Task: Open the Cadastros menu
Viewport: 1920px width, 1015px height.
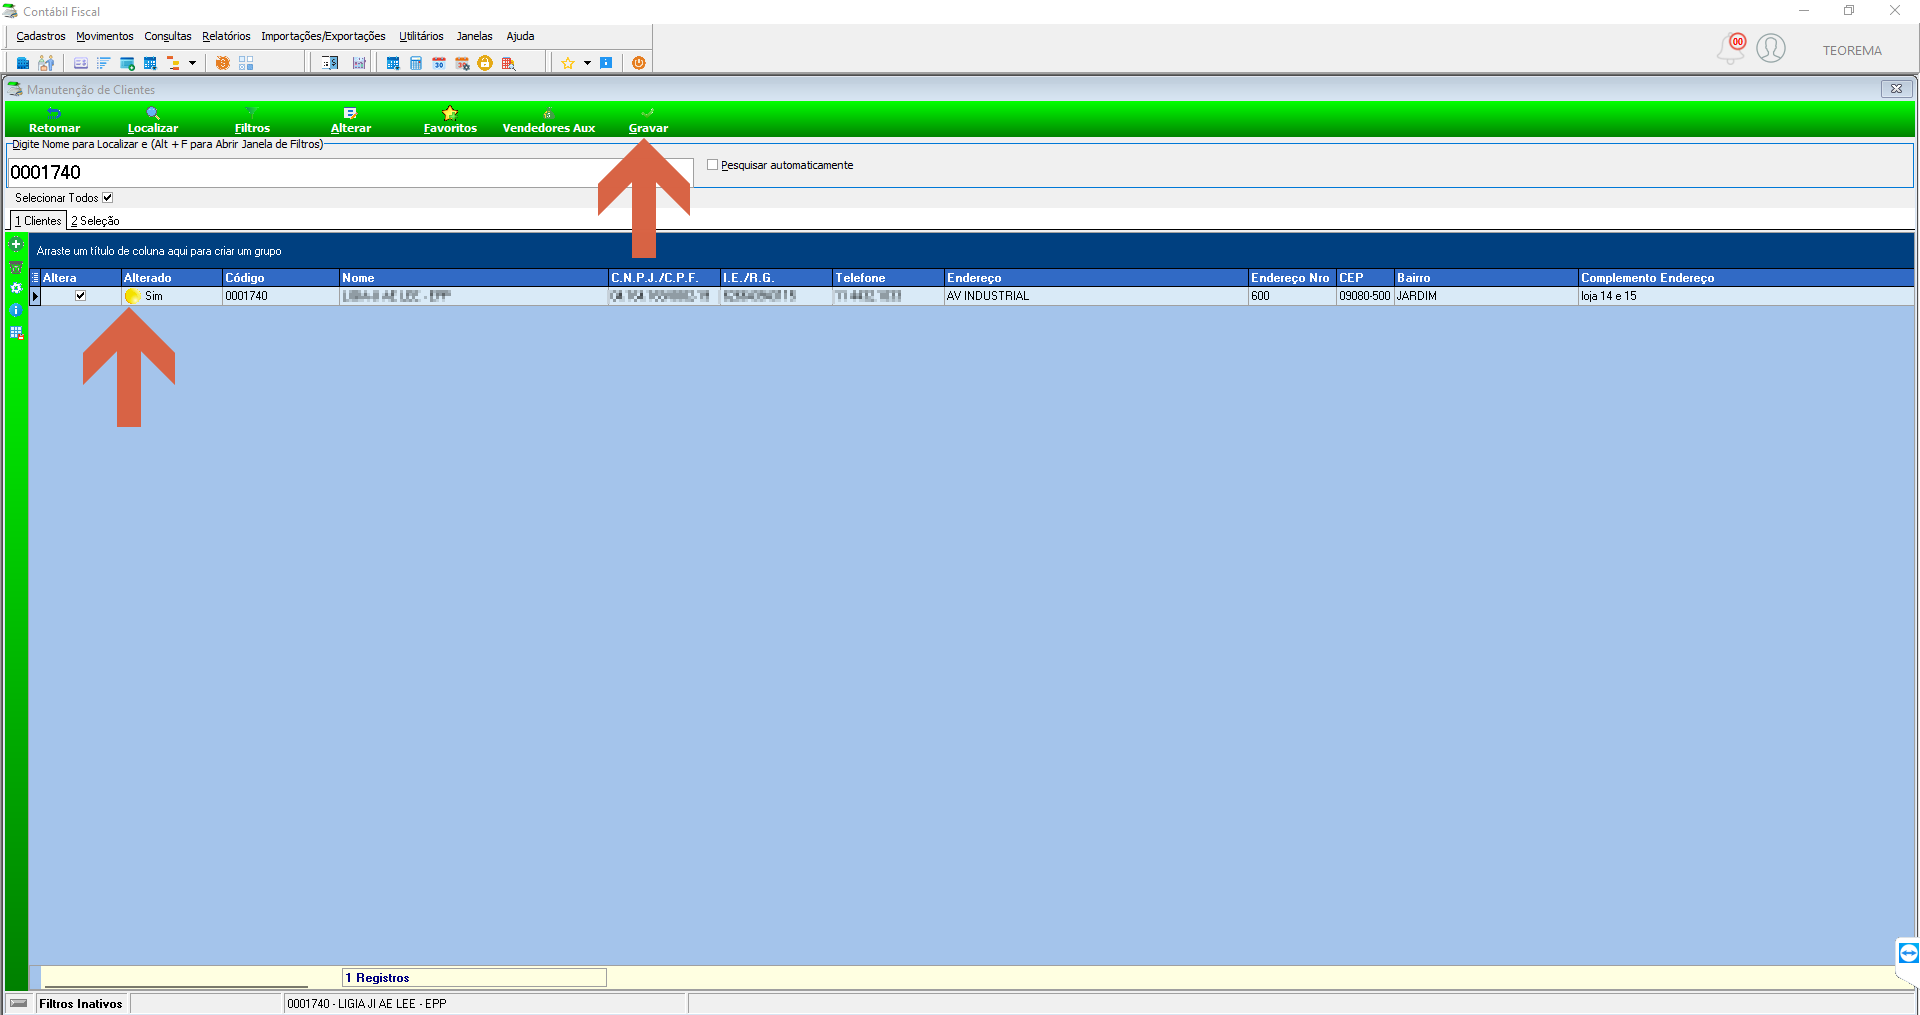Action: pos(41,36)
